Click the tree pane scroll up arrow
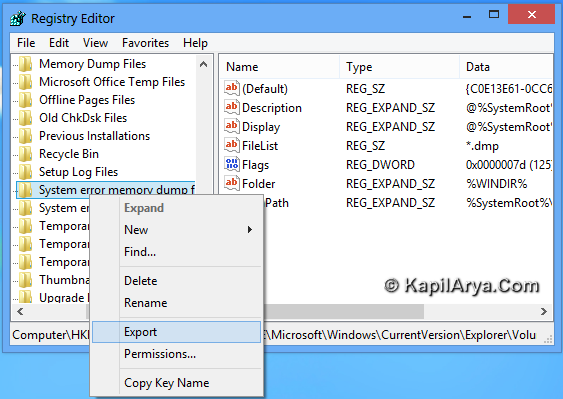This screenshot has width=563, height=399. point(204,64)
